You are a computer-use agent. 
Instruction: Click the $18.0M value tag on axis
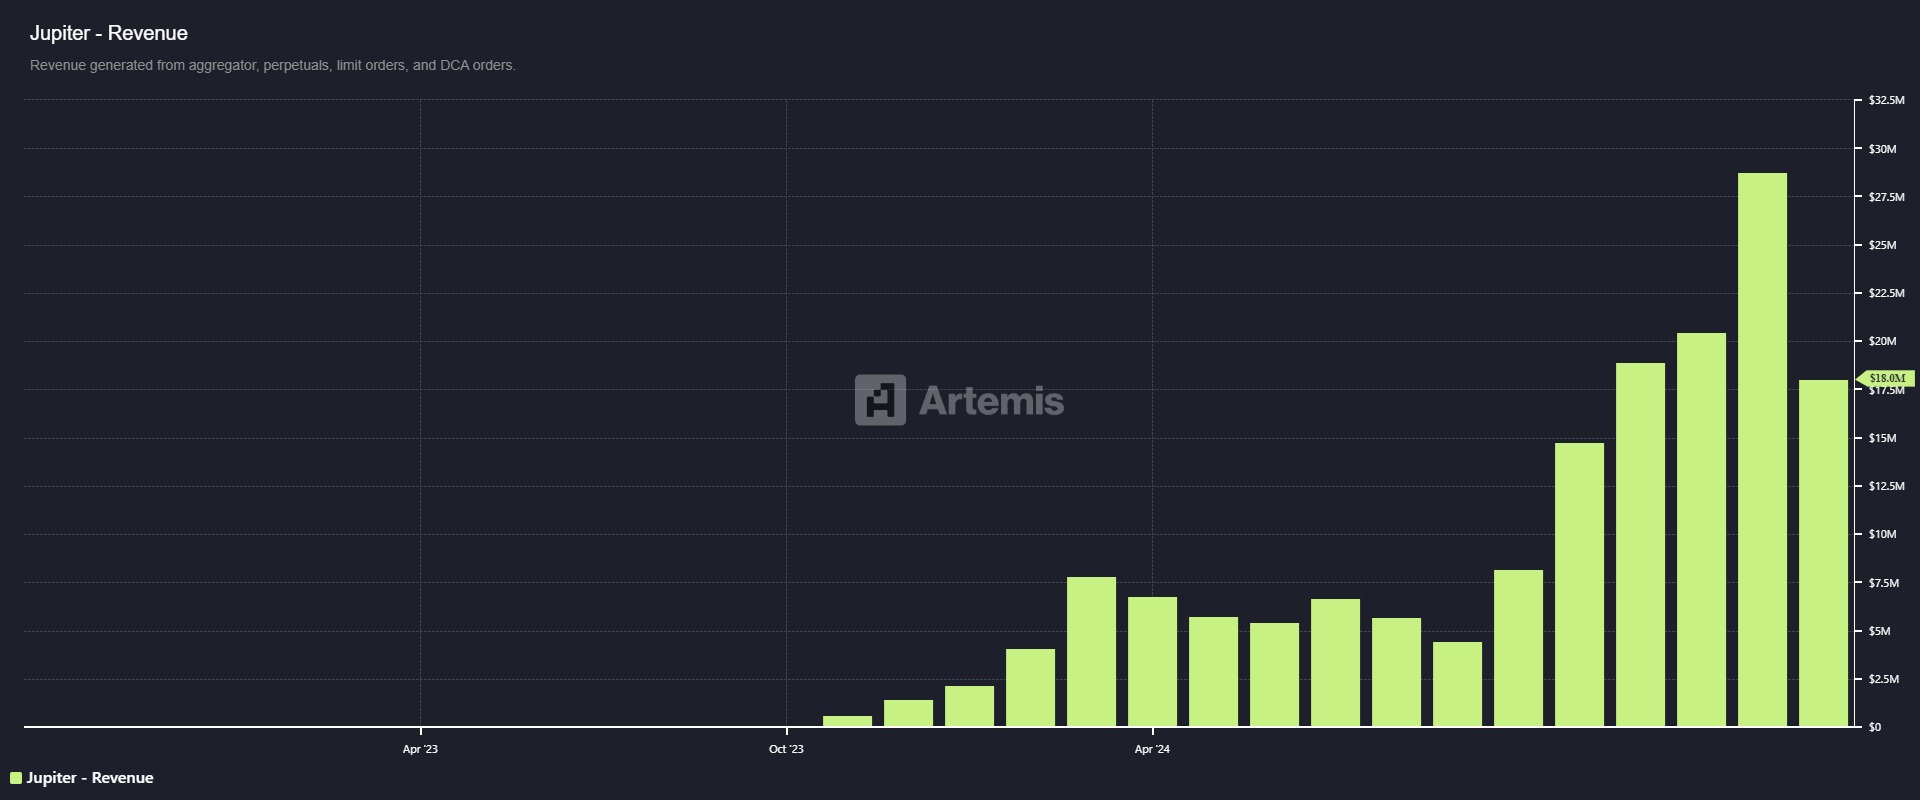click(x=1887, y=378)
